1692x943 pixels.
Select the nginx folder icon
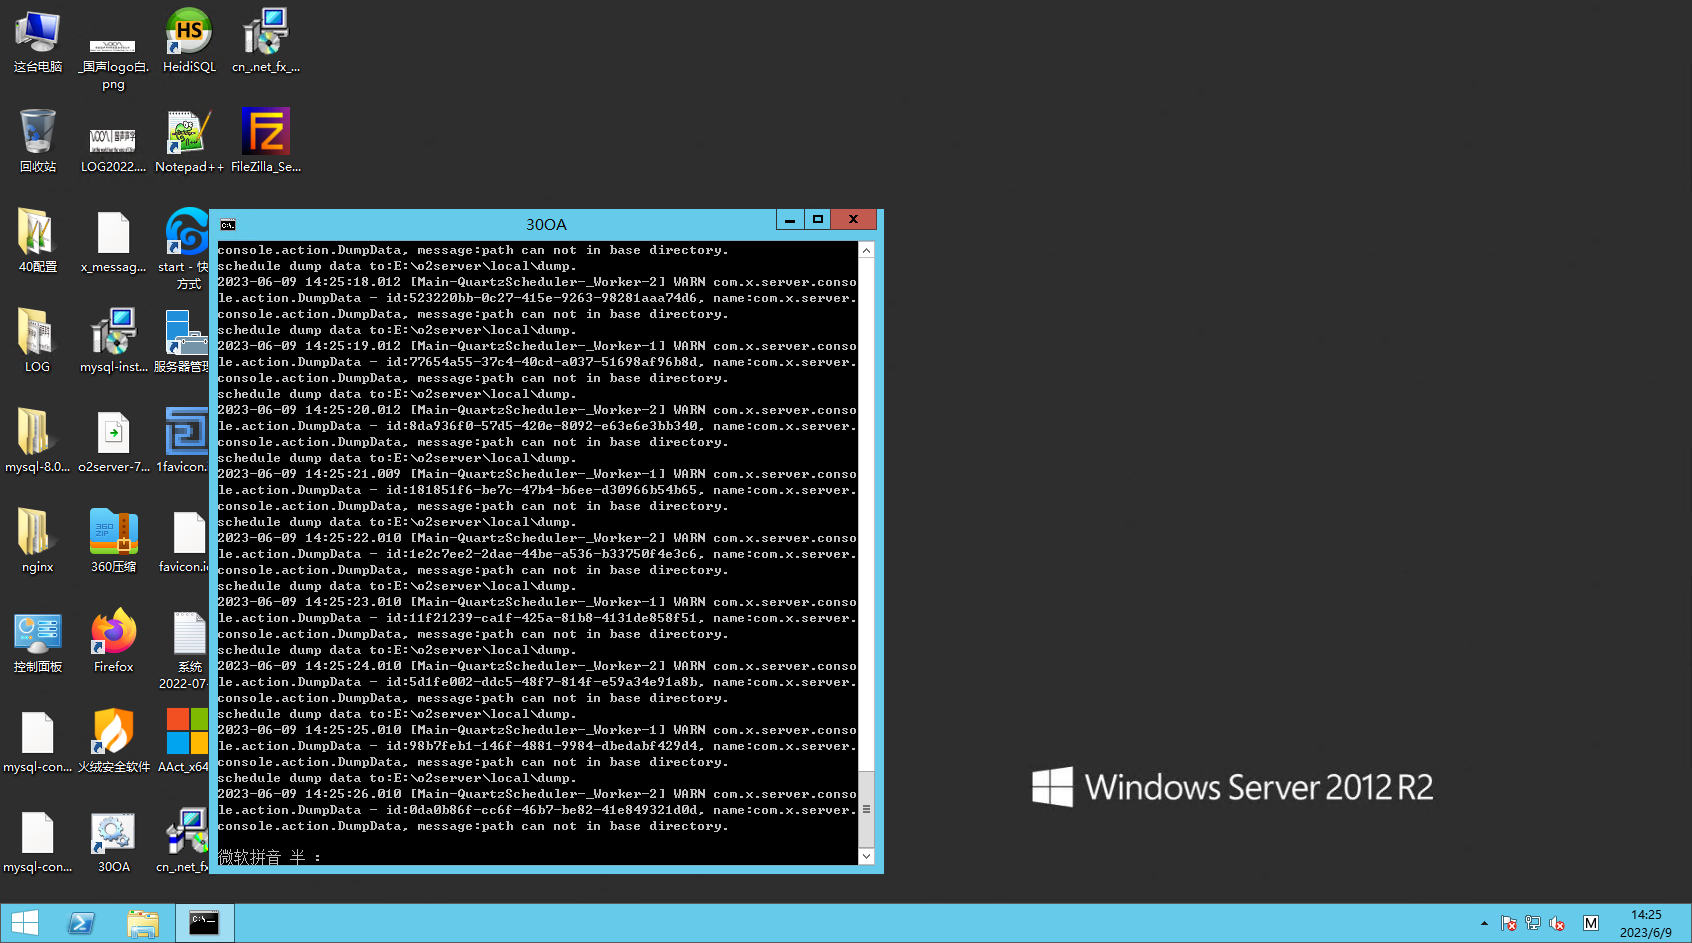(38, 541)
